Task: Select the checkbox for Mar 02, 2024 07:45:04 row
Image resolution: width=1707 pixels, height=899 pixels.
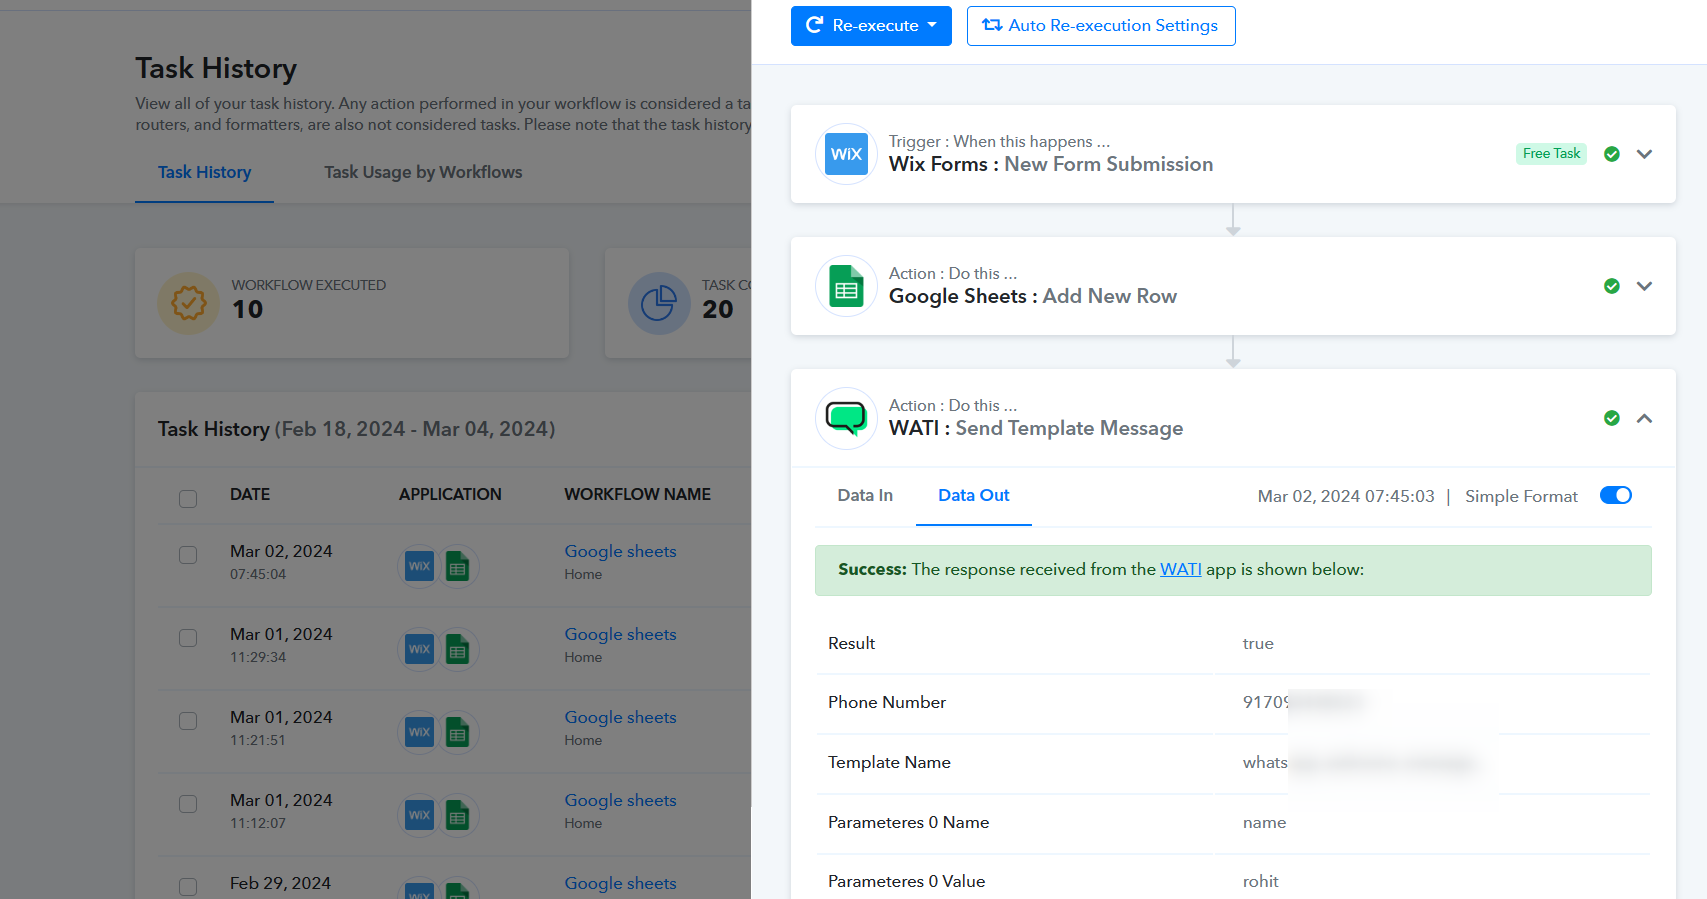Action: (188, 555)
